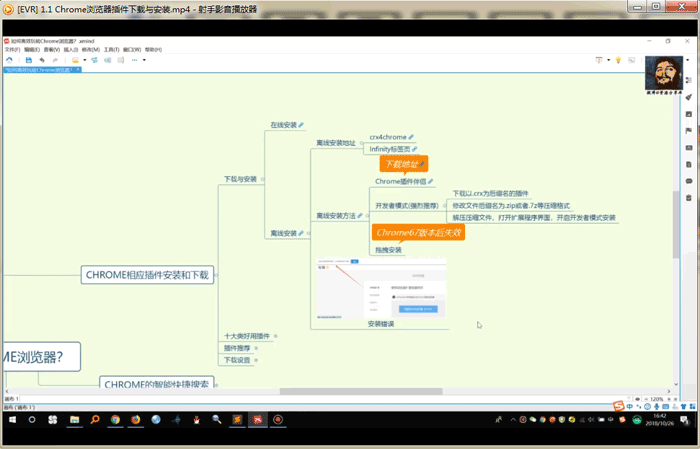The image size is (700, 449).
Task: Save the mind map with floppy icon
Action: [29, 60]
